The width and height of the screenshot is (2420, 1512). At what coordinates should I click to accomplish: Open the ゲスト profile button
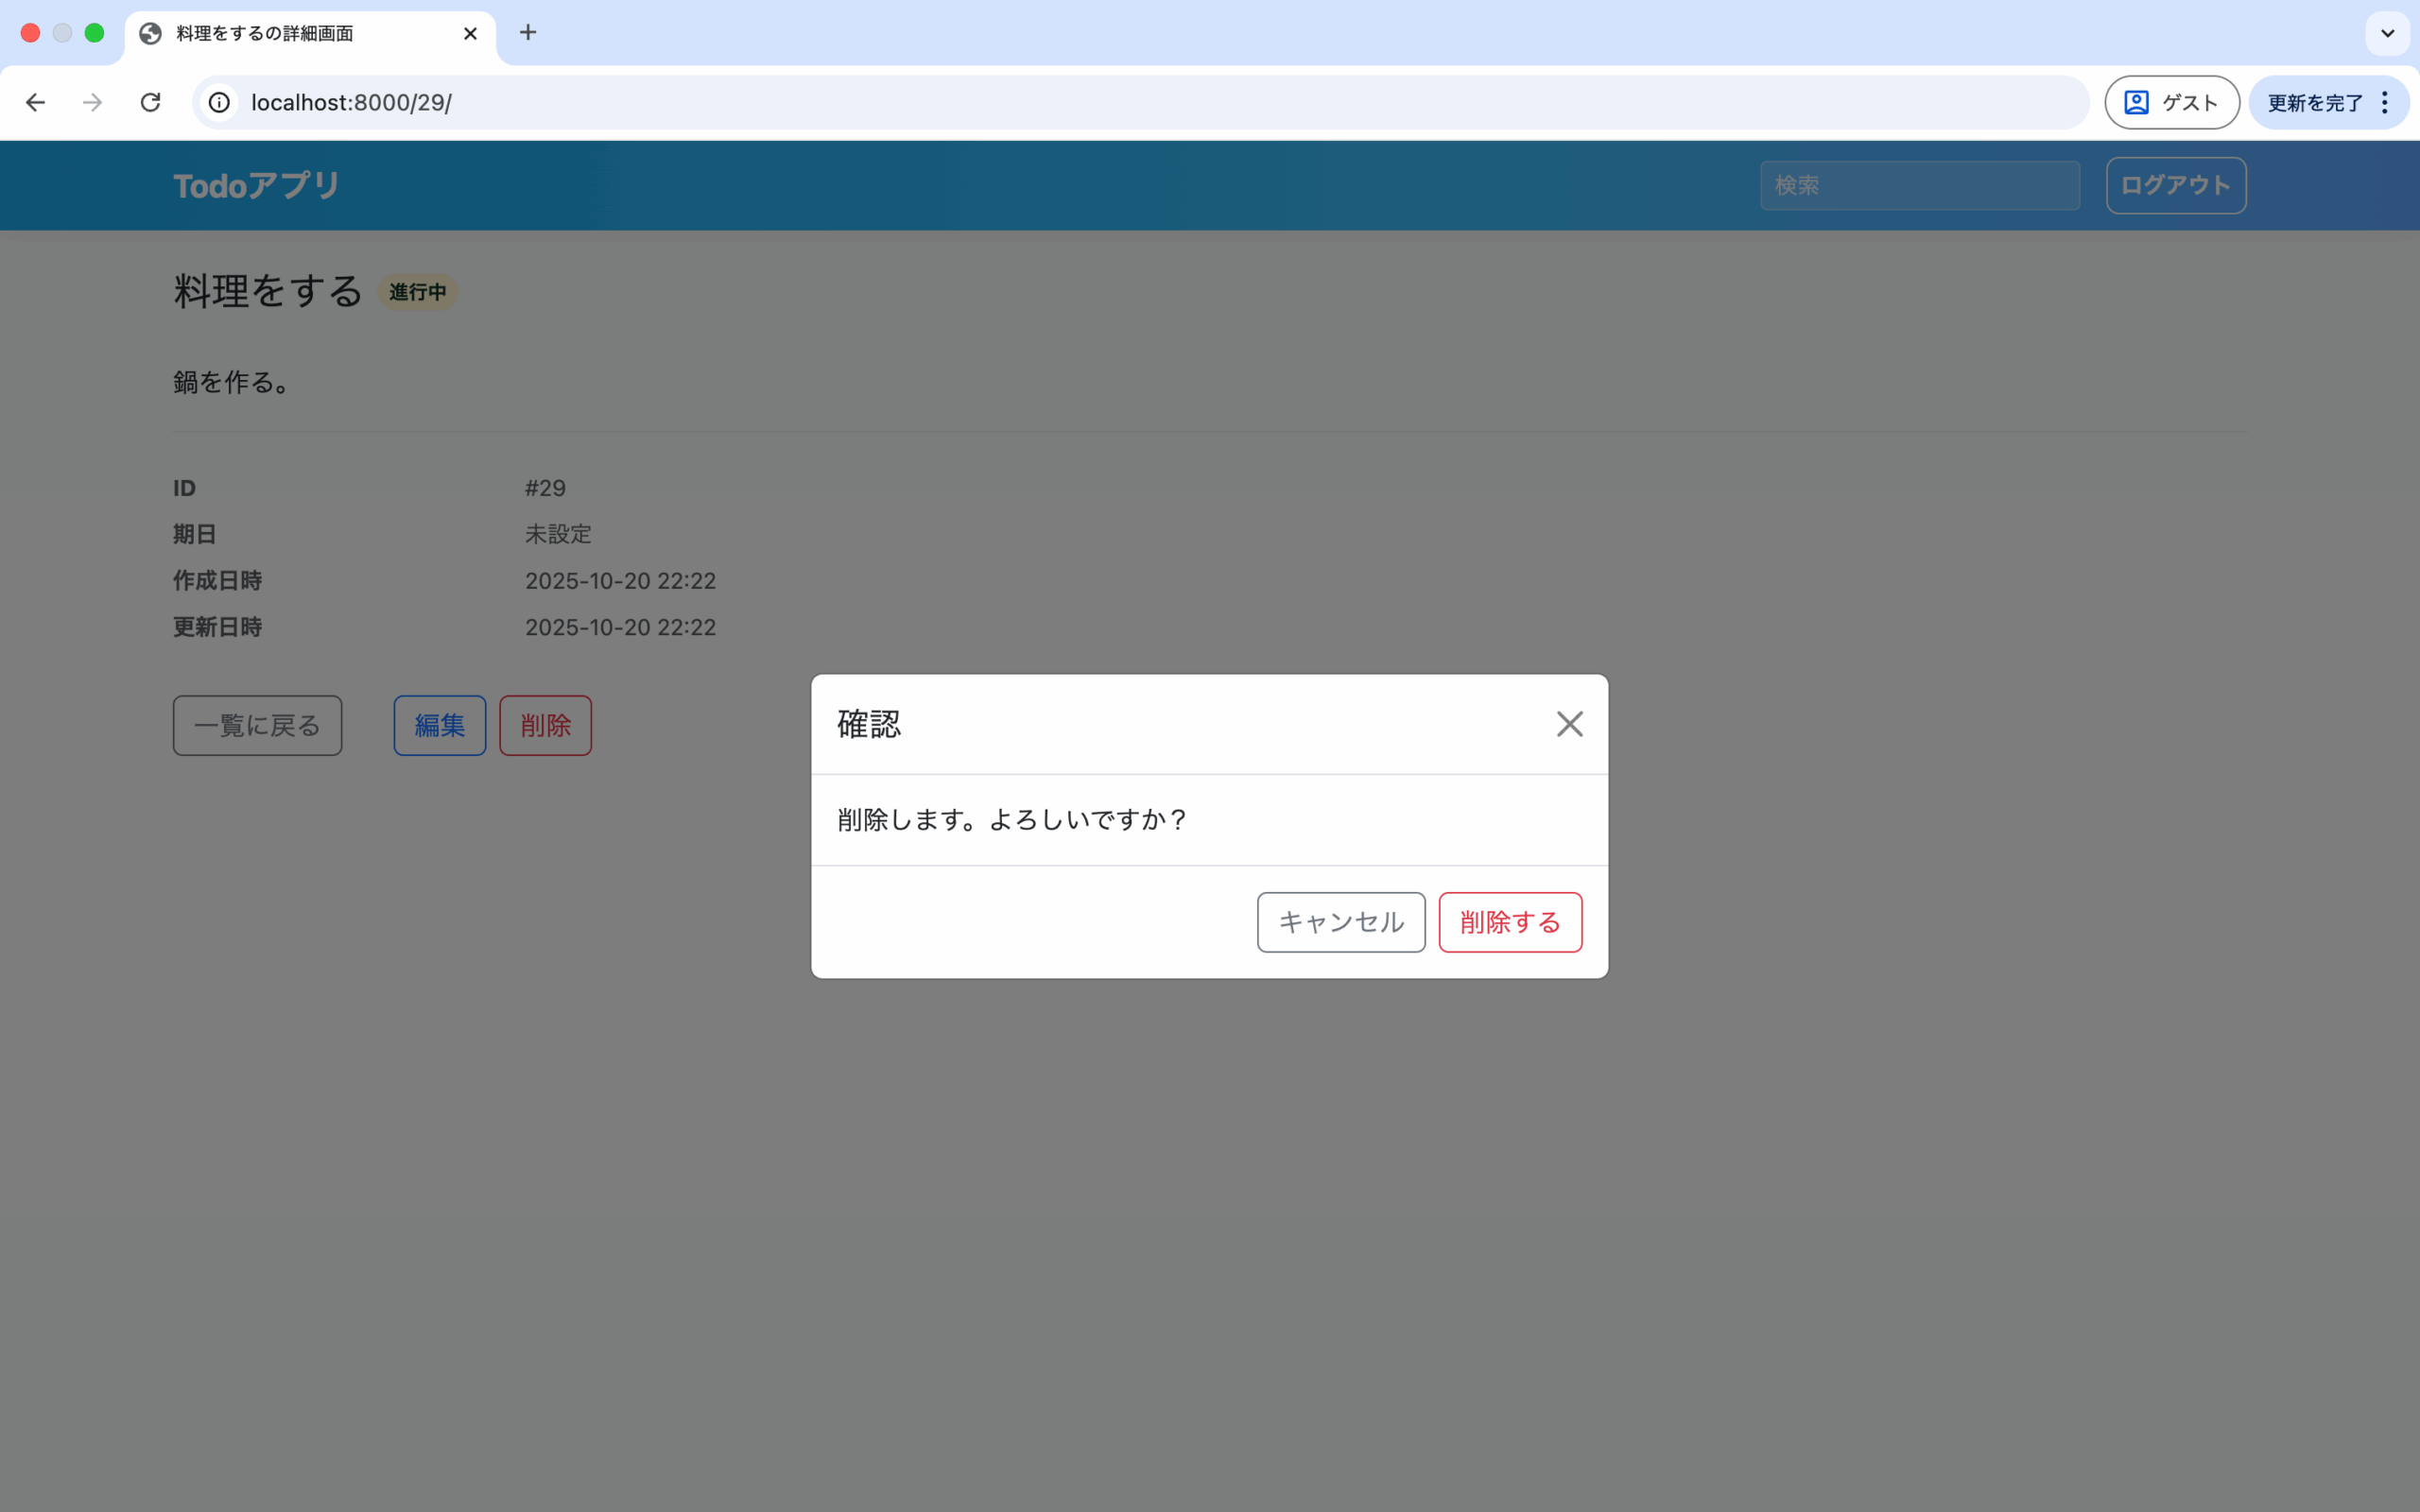(x=2171, y=103)
